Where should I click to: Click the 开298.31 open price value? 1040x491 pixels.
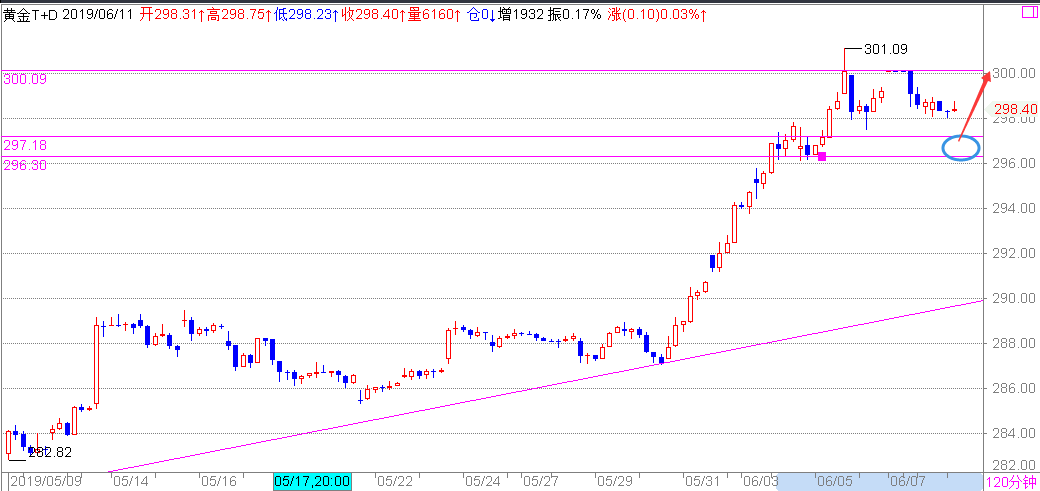(170, 15)
